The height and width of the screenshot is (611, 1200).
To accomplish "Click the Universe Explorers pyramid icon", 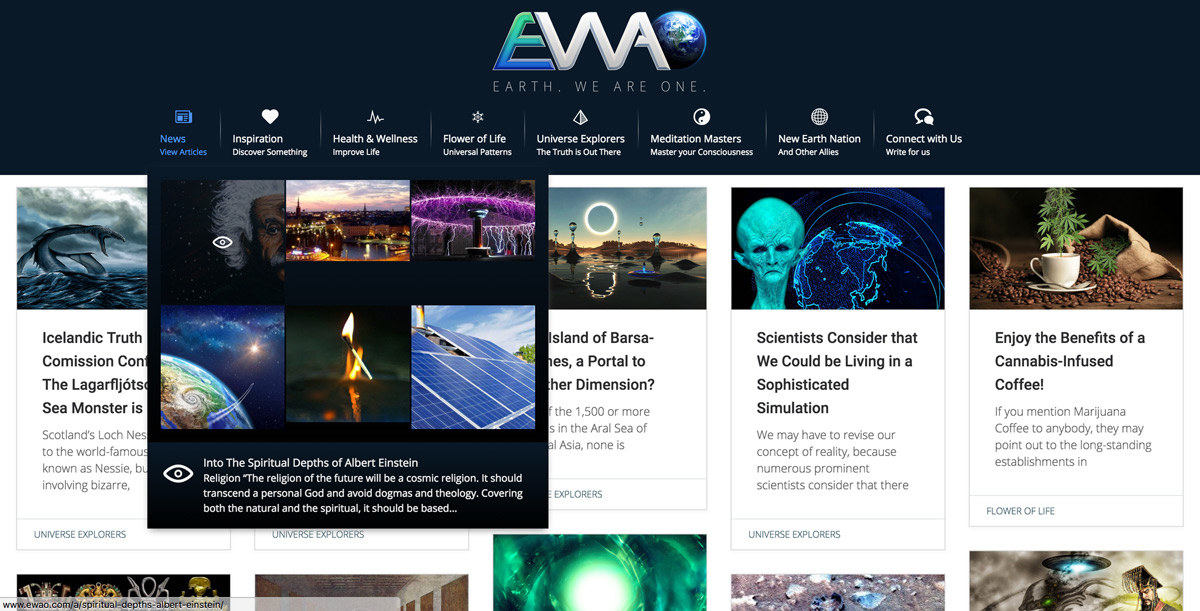I will pyautogui.click(x=580, y=117).
